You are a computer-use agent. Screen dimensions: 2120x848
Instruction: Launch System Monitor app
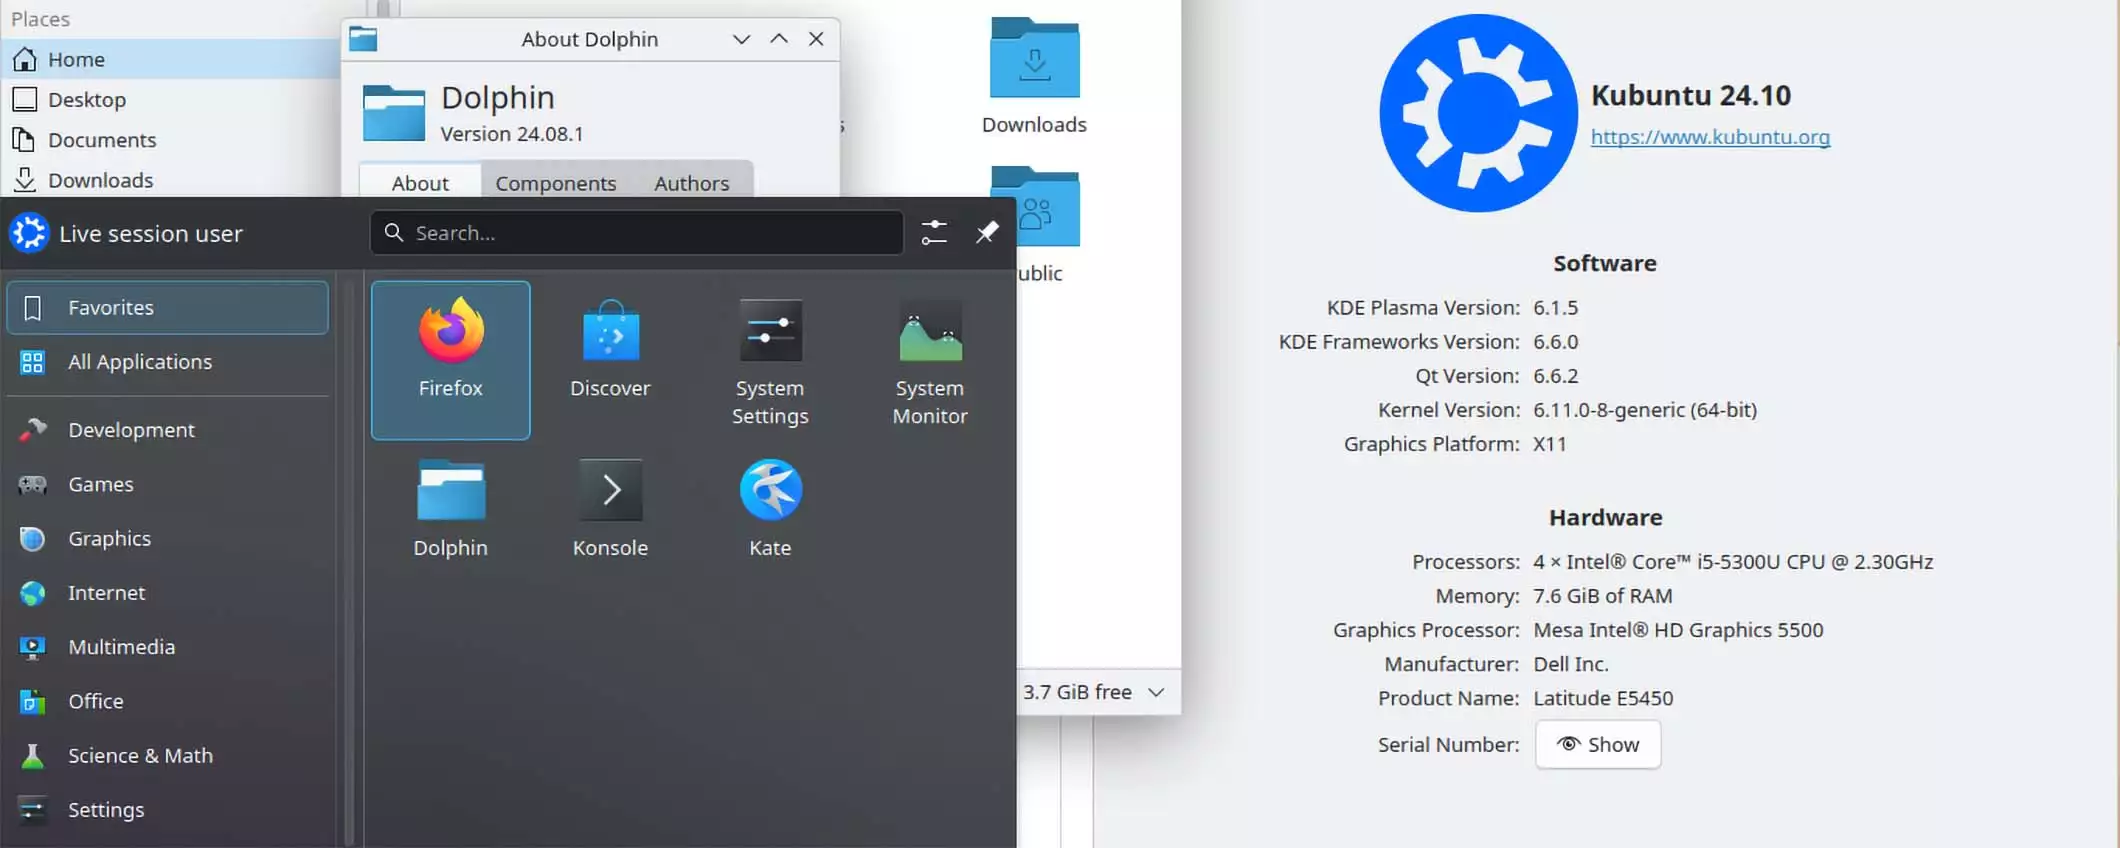(x=930, y=362)
